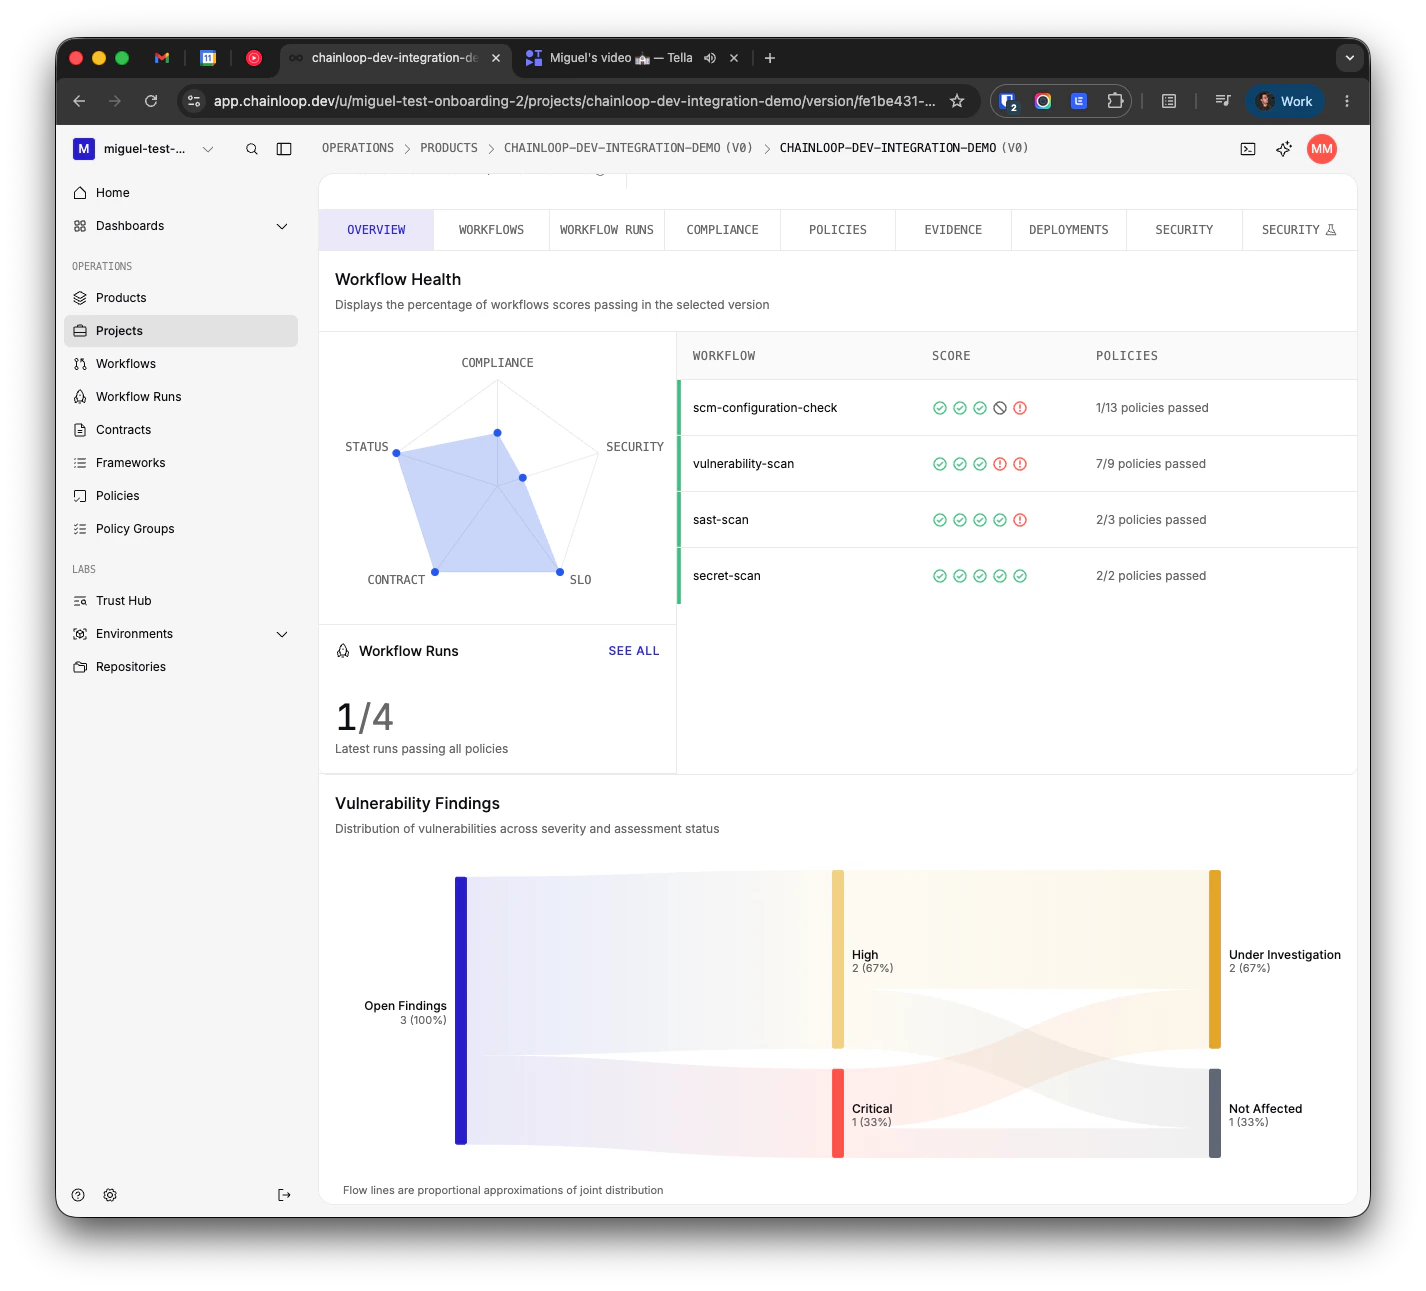
Task: Switch to the Overview tab
Action: point(376,230)
